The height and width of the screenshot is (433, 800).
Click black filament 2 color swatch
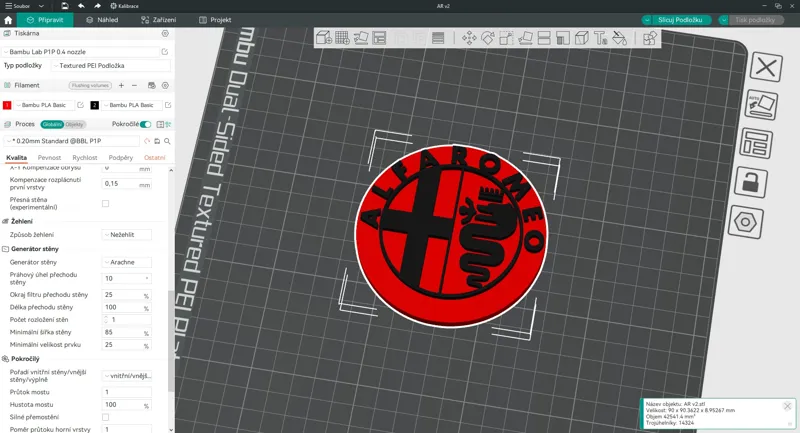94,105
